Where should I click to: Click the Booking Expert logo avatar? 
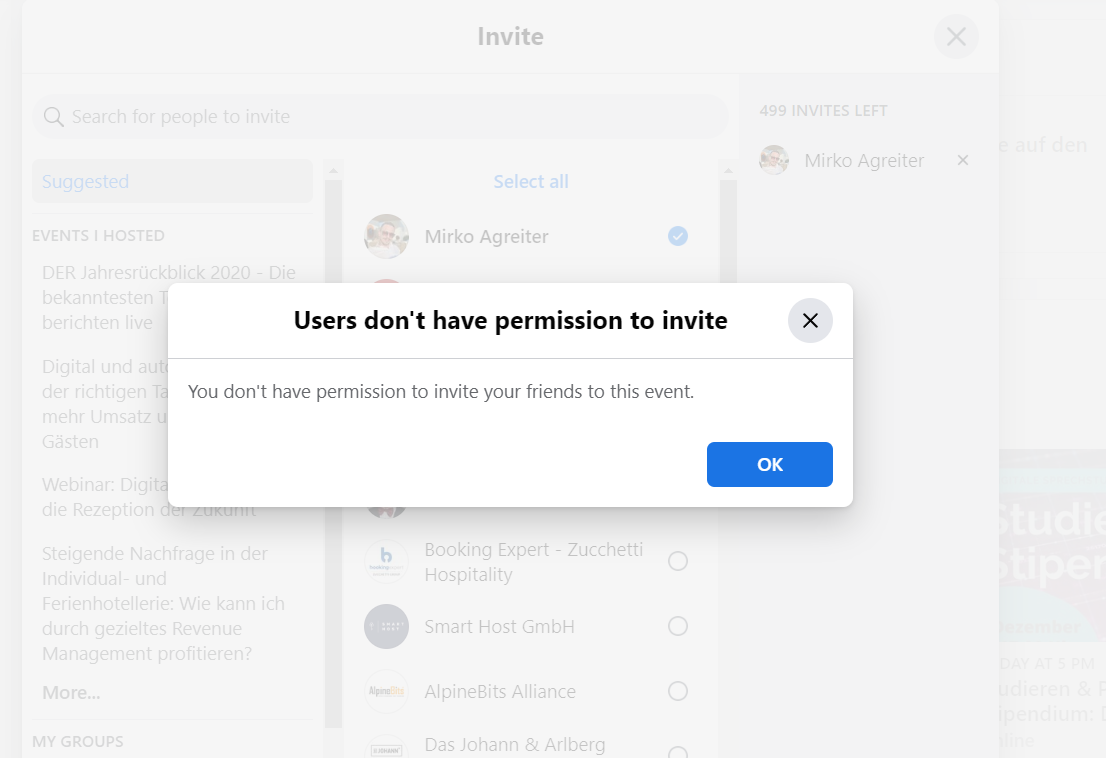[x=386, y=561]
